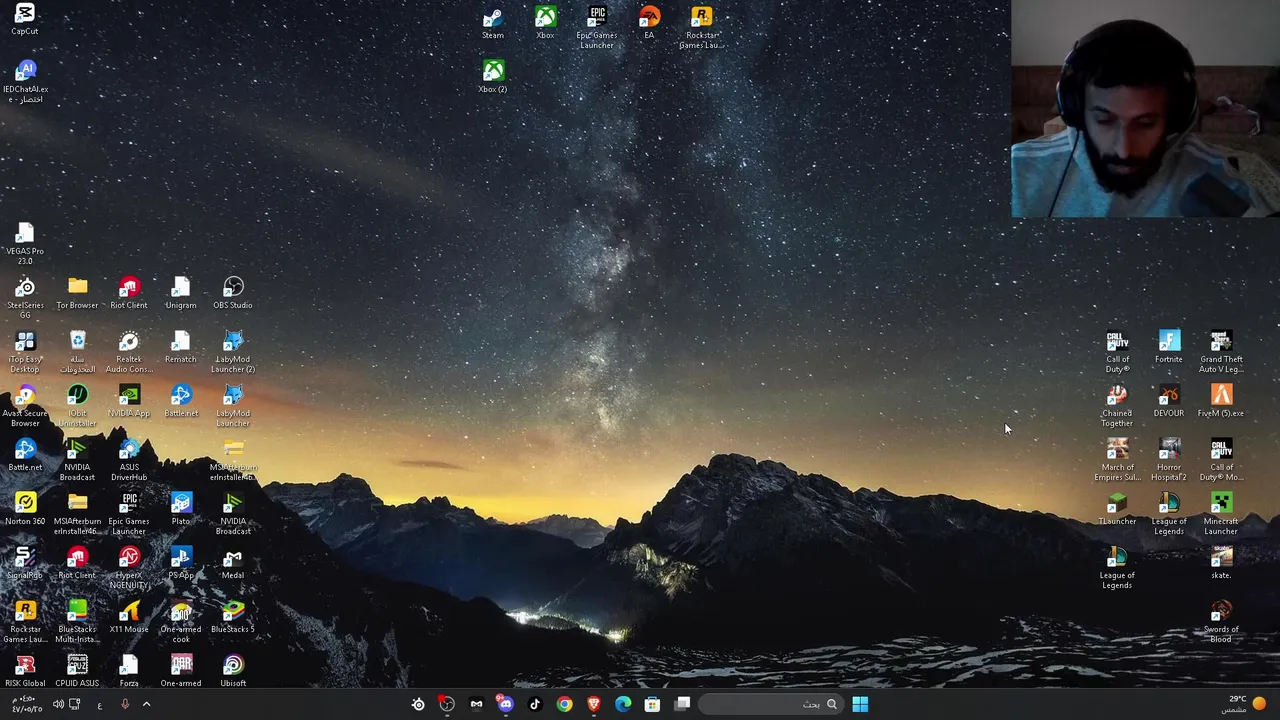The height and width of the screenshot is (720, 1280).
Task: Open the Windows Start button in taskbar
Action: pos(860,704)
